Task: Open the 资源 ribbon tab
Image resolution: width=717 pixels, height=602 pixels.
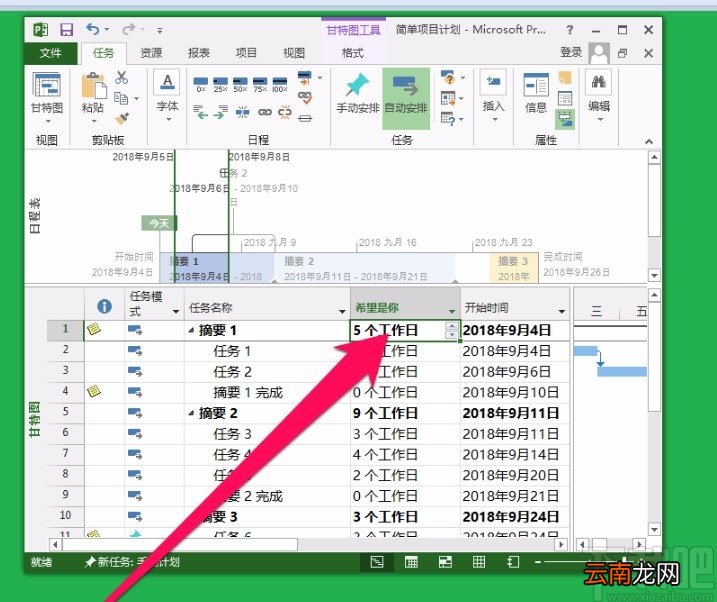Action: [151, 53]
